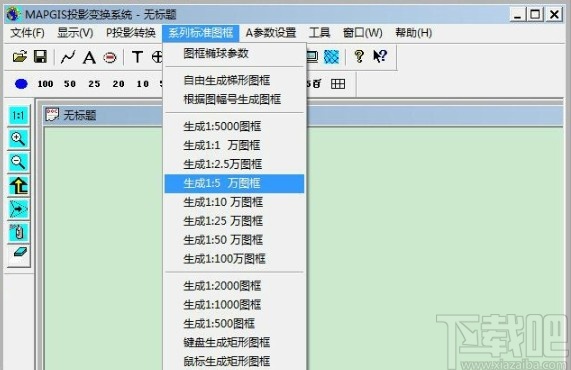Select highlighted 生成1:5 万图框 entry
571x370 pixels.
[234, 183]
